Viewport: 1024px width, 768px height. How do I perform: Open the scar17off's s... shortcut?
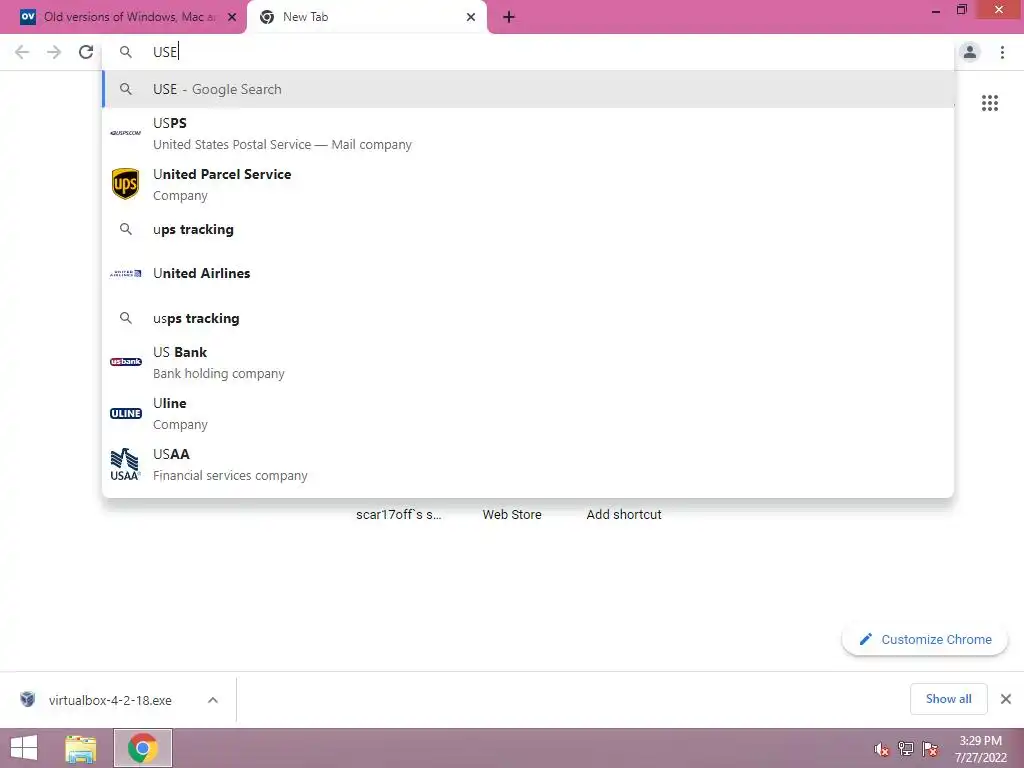[398, 515]
